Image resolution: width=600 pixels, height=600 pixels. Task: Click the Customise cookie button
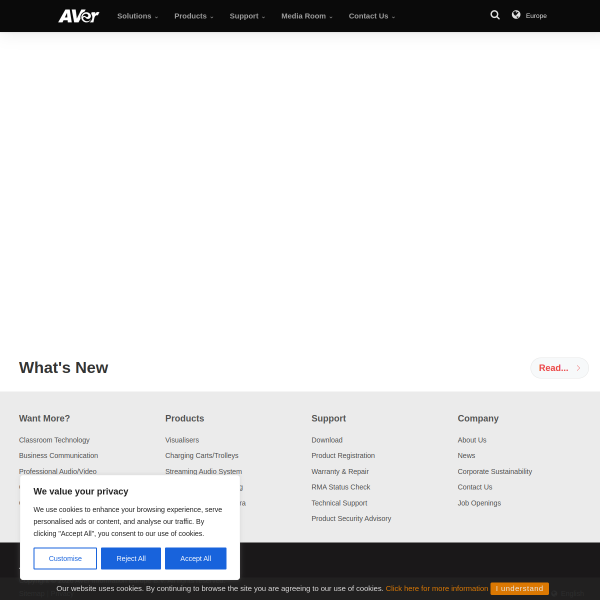[x=65, y=558]
